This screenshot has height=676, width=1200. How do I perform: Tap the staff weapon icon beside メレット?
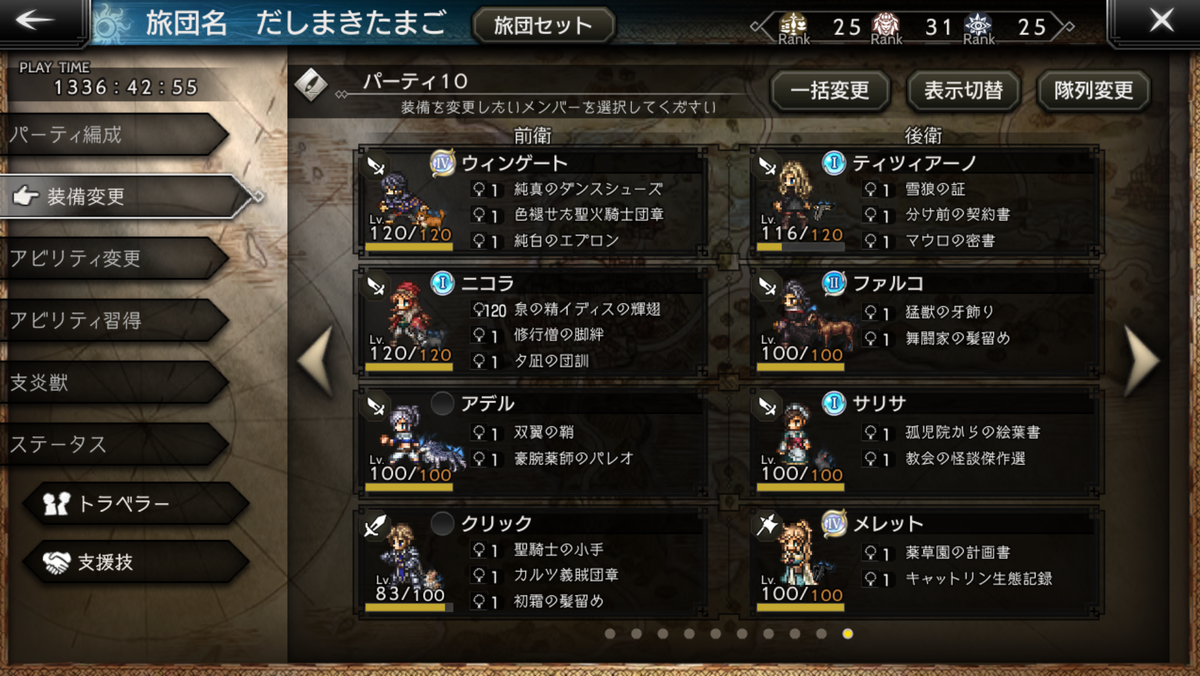(x=768, y=525)
